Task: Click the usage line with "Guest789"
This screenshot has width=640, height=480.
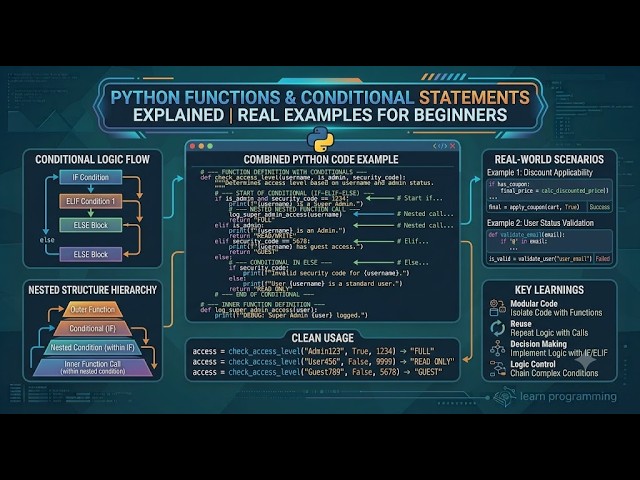Action: [x=318, y=372]
